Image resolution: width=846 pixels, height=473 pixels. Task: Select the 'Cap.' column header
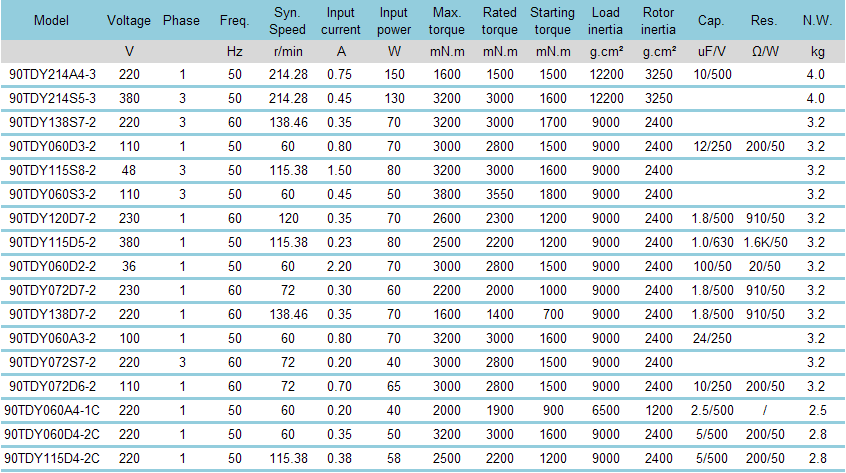pos(711,20)
